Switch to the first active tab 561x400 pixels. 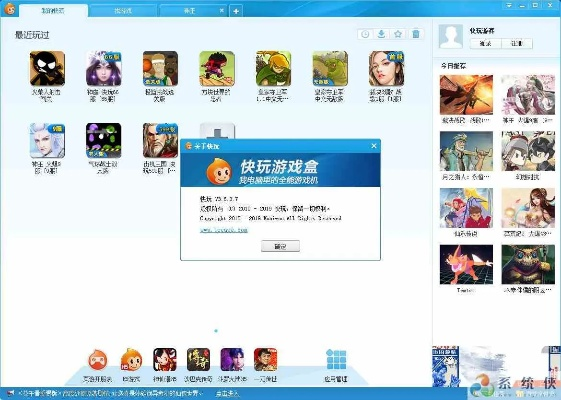point(53,11)
